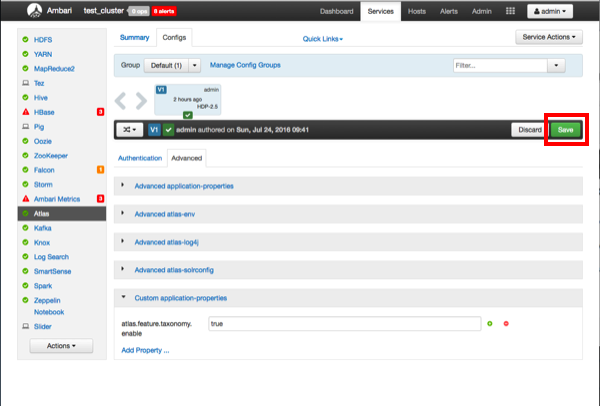Click the previous config version arrow
This screenshot has height=406, width=600.
point(120,101)
